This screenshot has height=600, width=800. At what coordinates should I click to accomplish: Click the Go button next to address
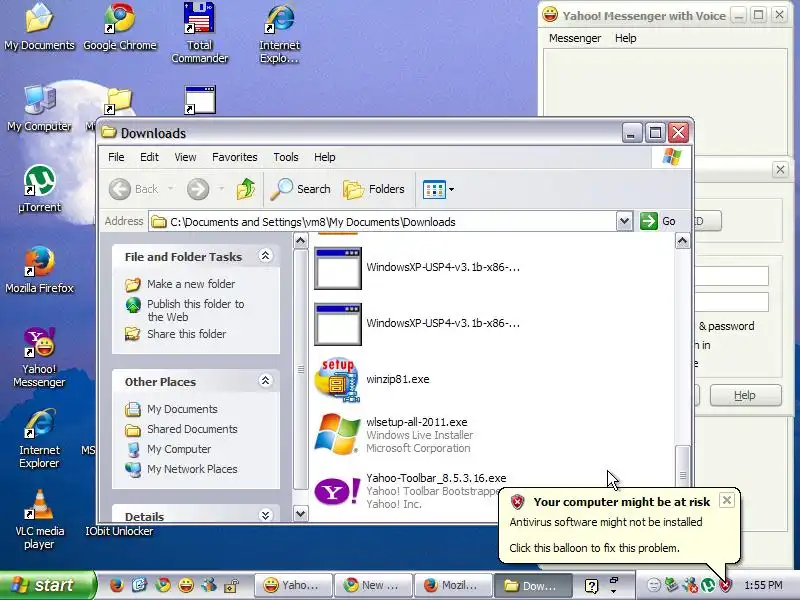[x=659, y=221]
